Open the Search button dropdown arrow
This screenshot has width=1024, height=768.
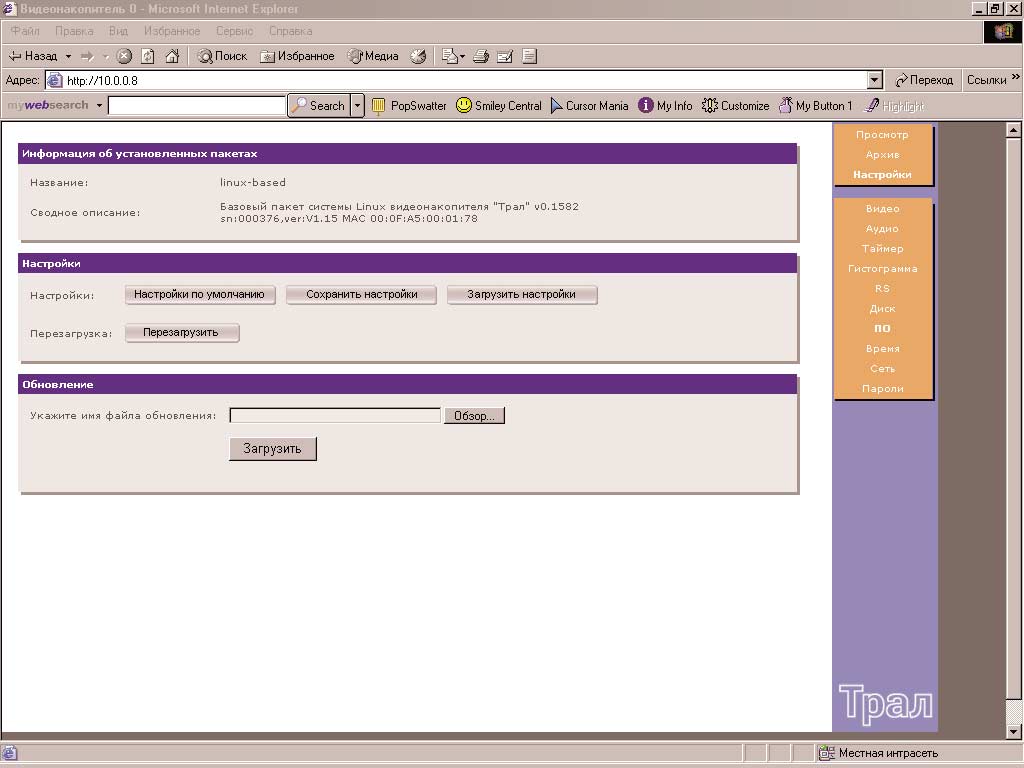pos(357,105)
